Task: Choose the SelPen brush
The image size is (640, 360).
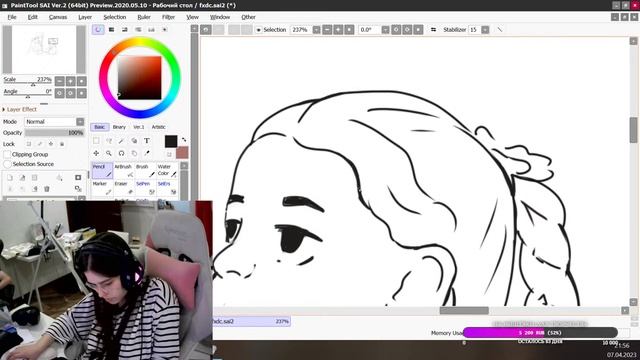Action: click(145, 188)
